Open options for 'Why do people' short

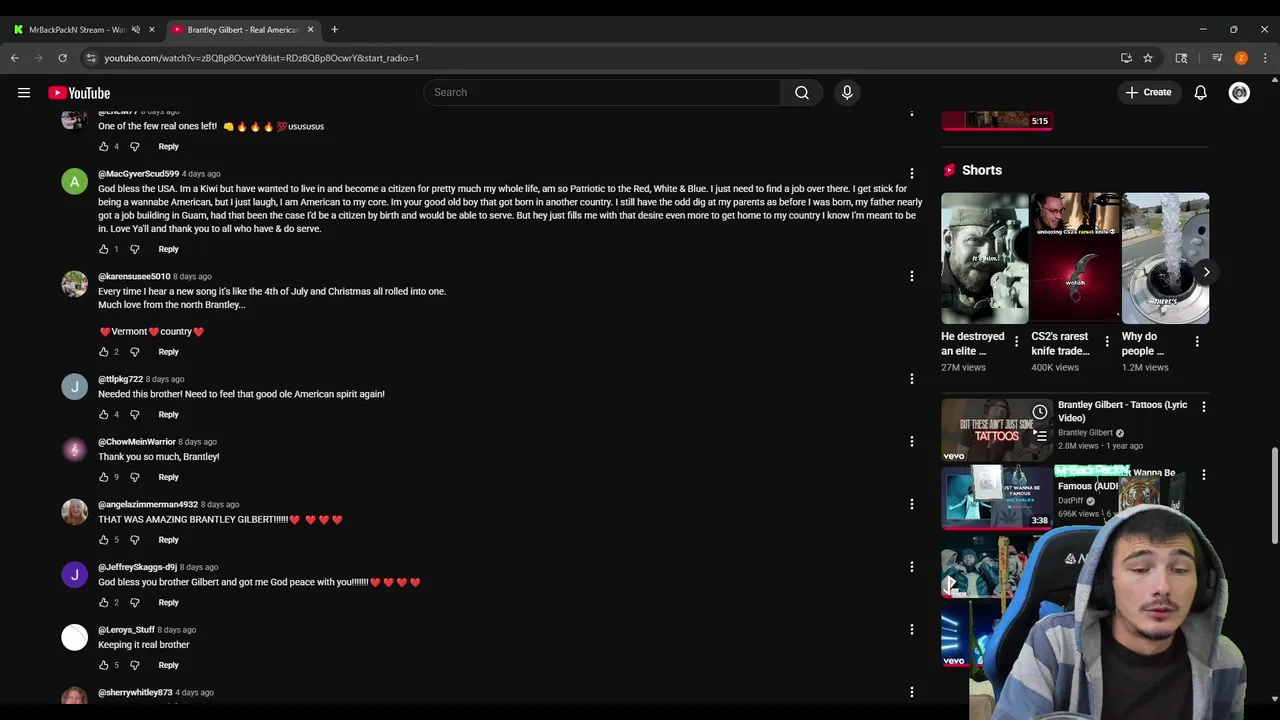coord(1197,342)
